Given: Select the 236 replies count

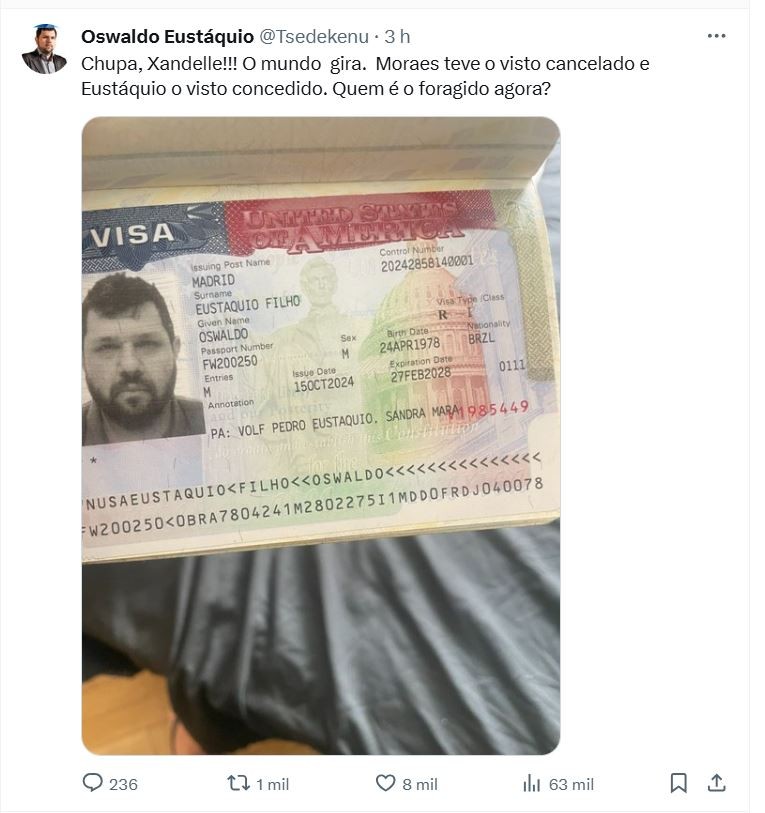Looking at the screenshot, I should point(123,784).
